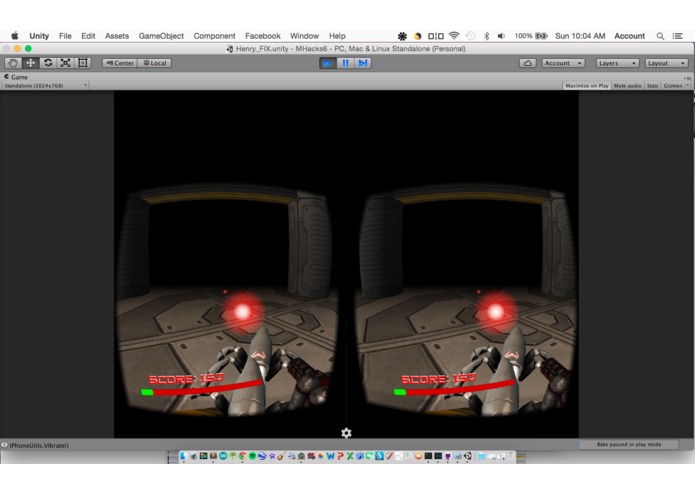Open the Unity application menu

pos(39,36)
